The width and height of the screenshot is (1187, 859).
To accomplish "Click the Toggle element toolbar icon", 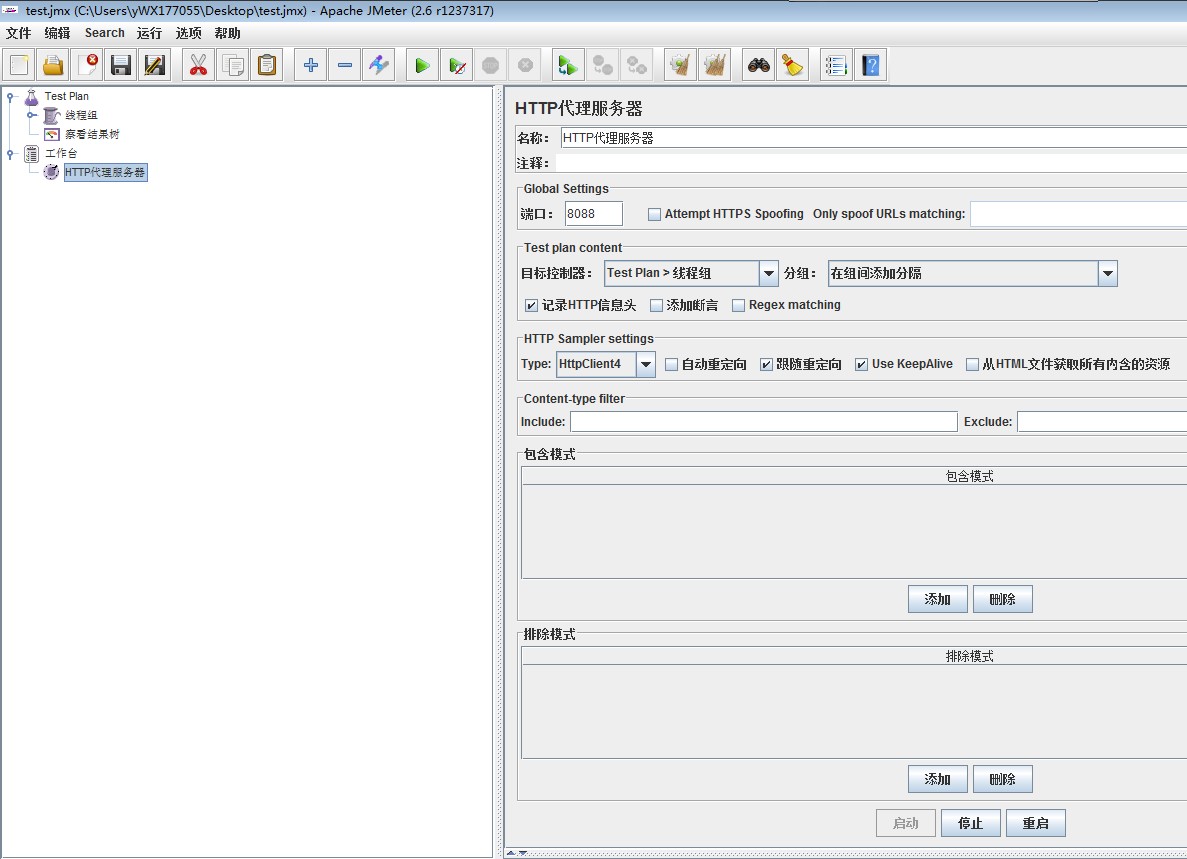I will (x=379, y=65).
